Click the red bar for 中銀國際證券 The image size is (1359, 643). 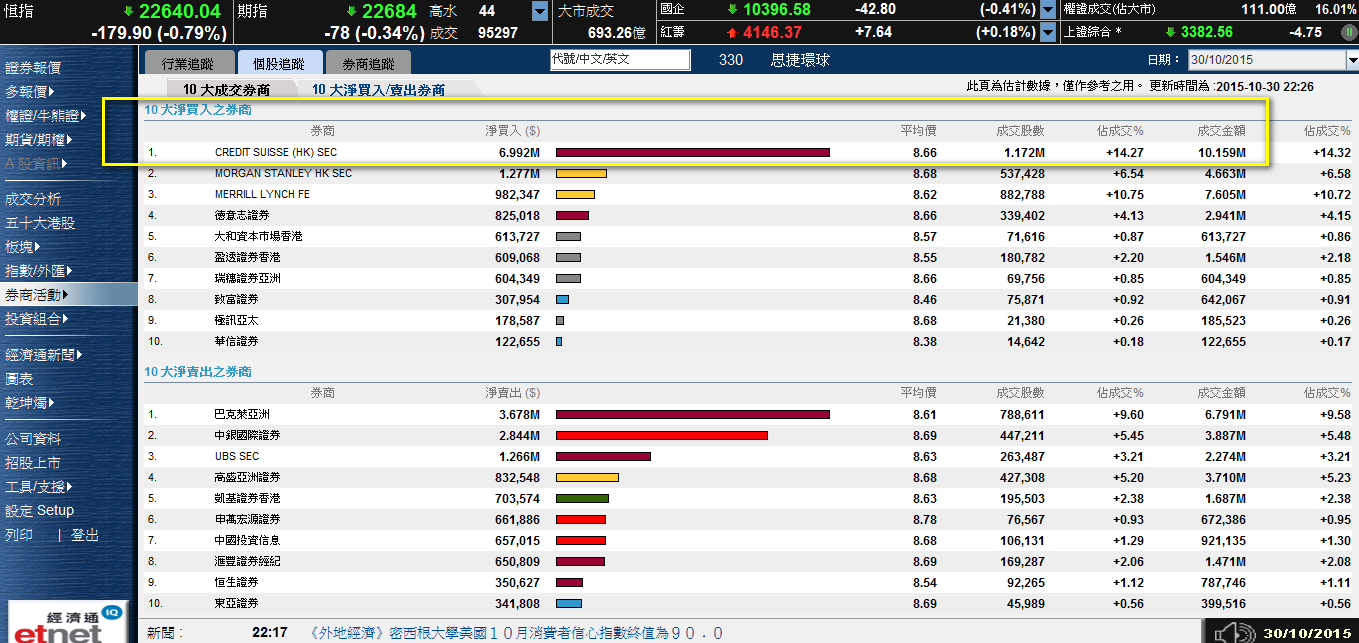[662, 435]
